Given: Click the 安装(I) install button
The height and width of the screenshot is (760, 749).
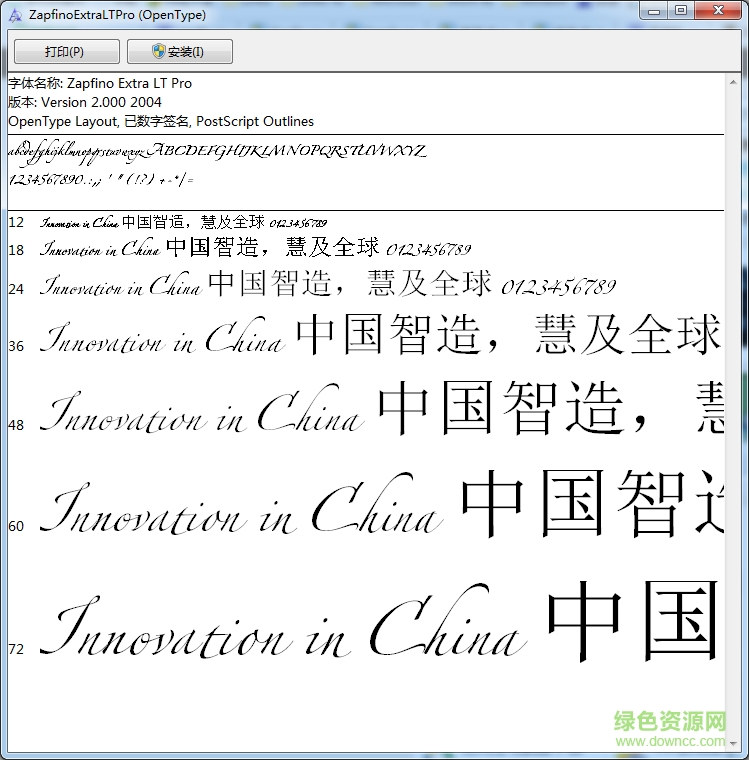Looking at the screenshot, I should tap(180, 51).
